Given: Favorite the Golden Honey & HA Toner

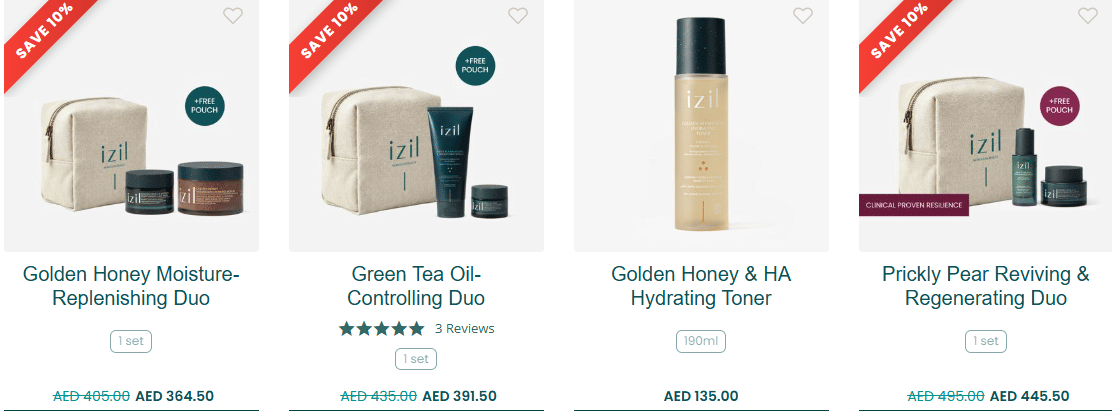Looking at the screenshot, I should (803, 15).
